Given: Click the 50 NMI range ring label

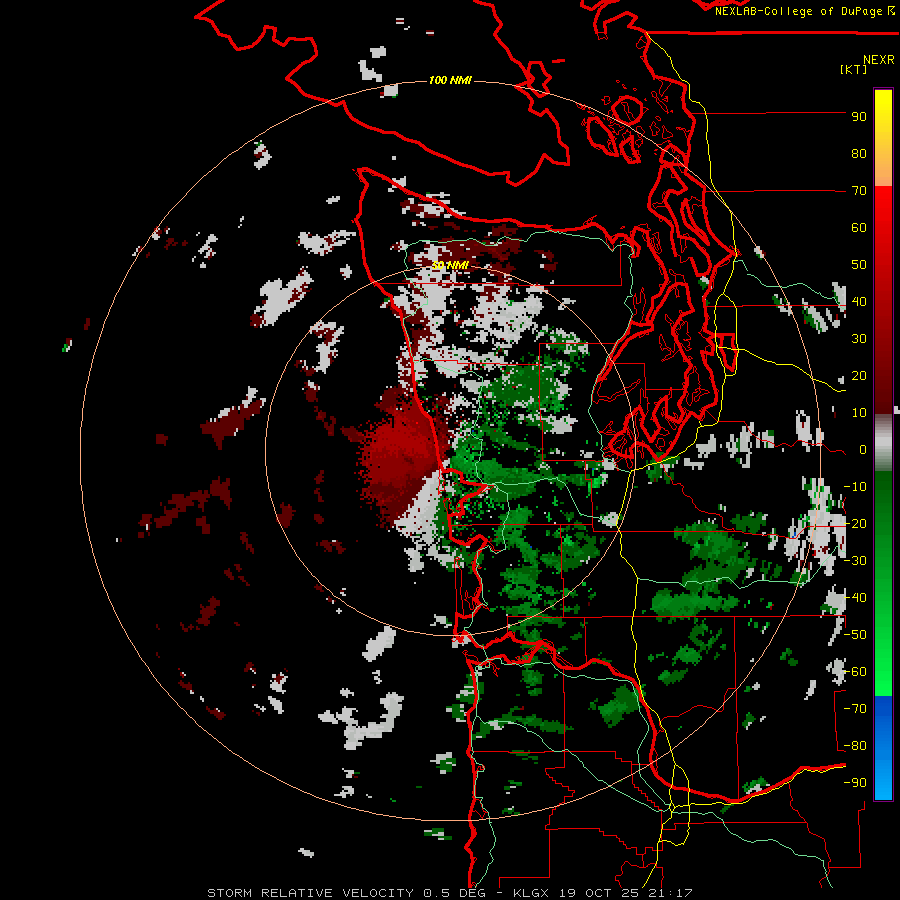Looking at the screenshot, I should coord(450,265).
